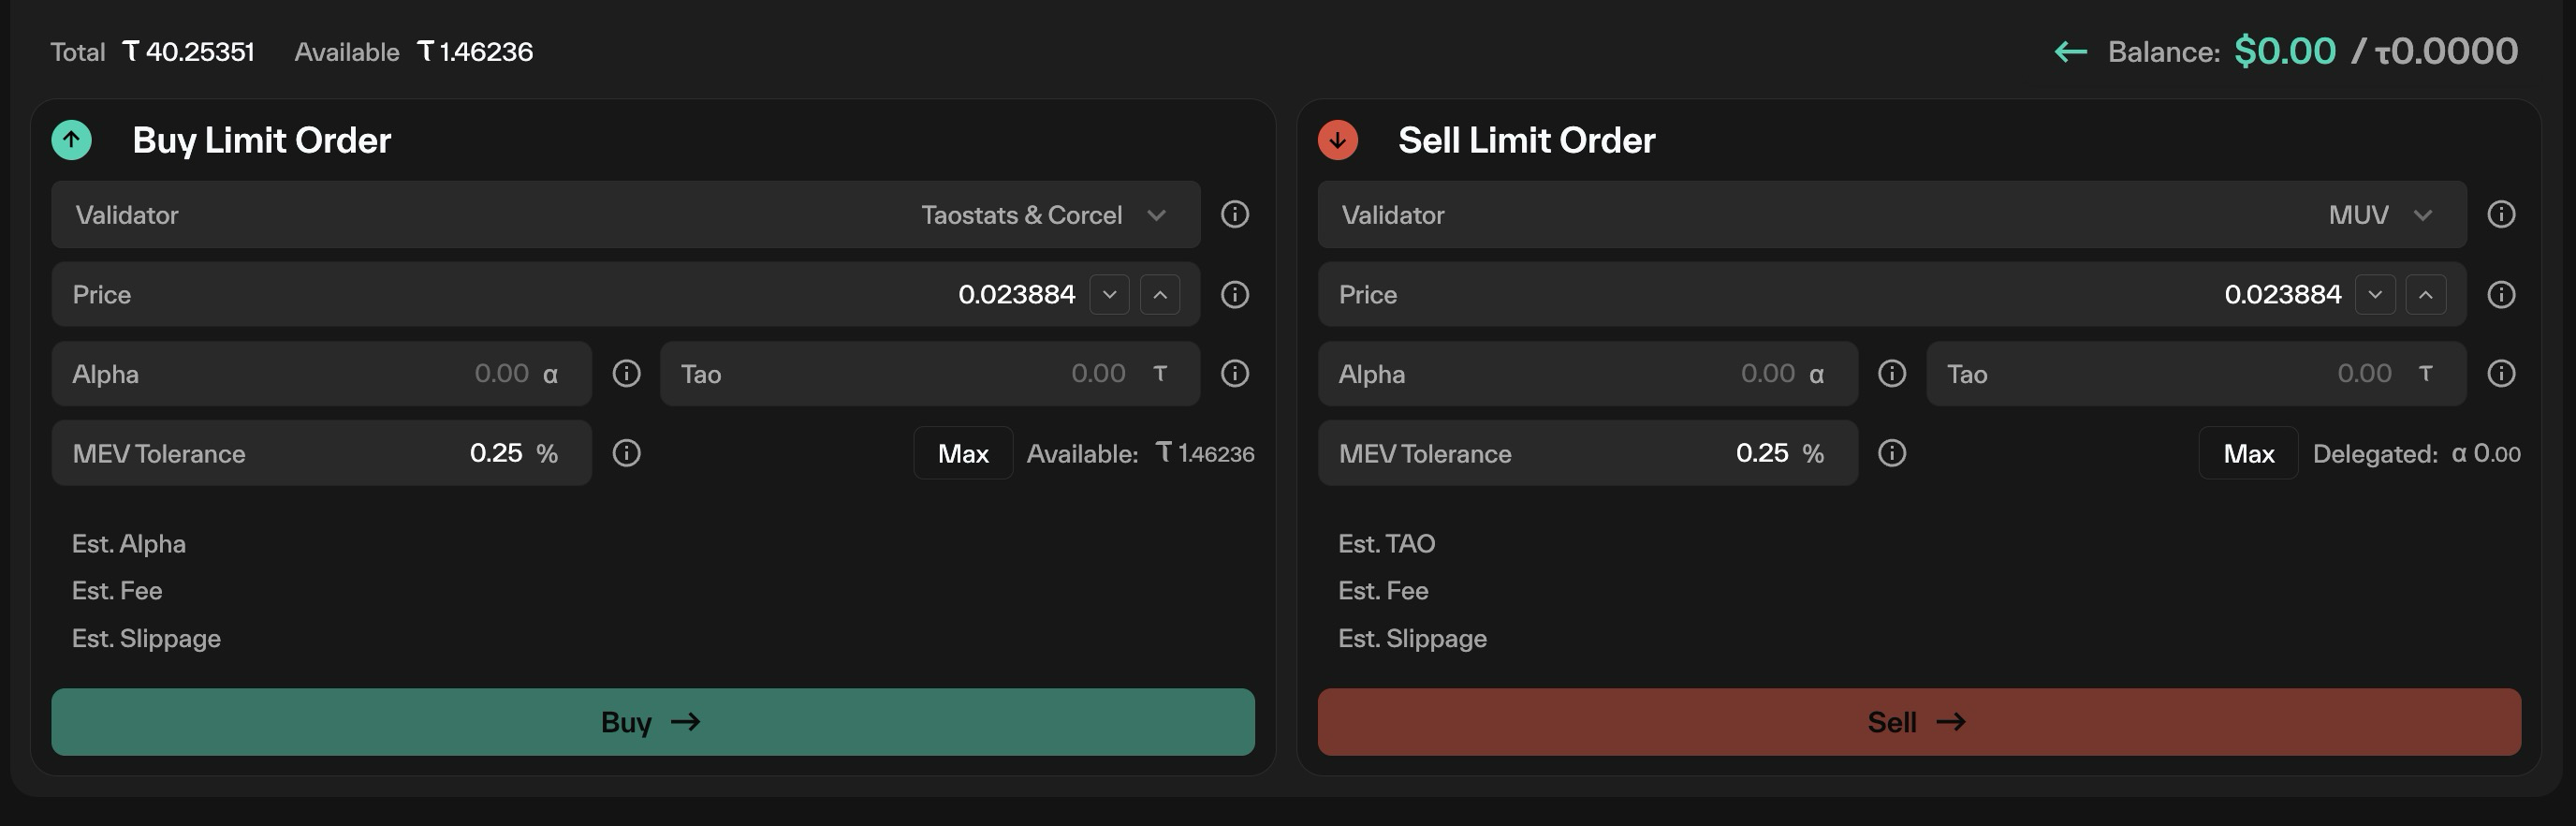Viewport: 2576px width, 826px height.
Task: Show info for Sell Tao field
Action: pyautogui.click(x=2501, y=373)
